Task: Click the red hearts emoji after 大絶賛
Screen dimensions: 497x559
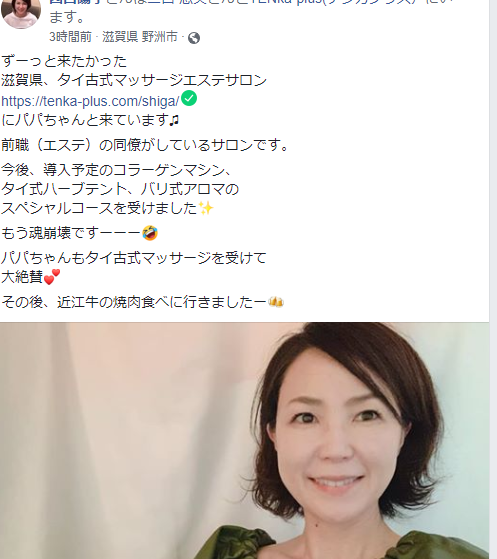Action: pos(52,277)
